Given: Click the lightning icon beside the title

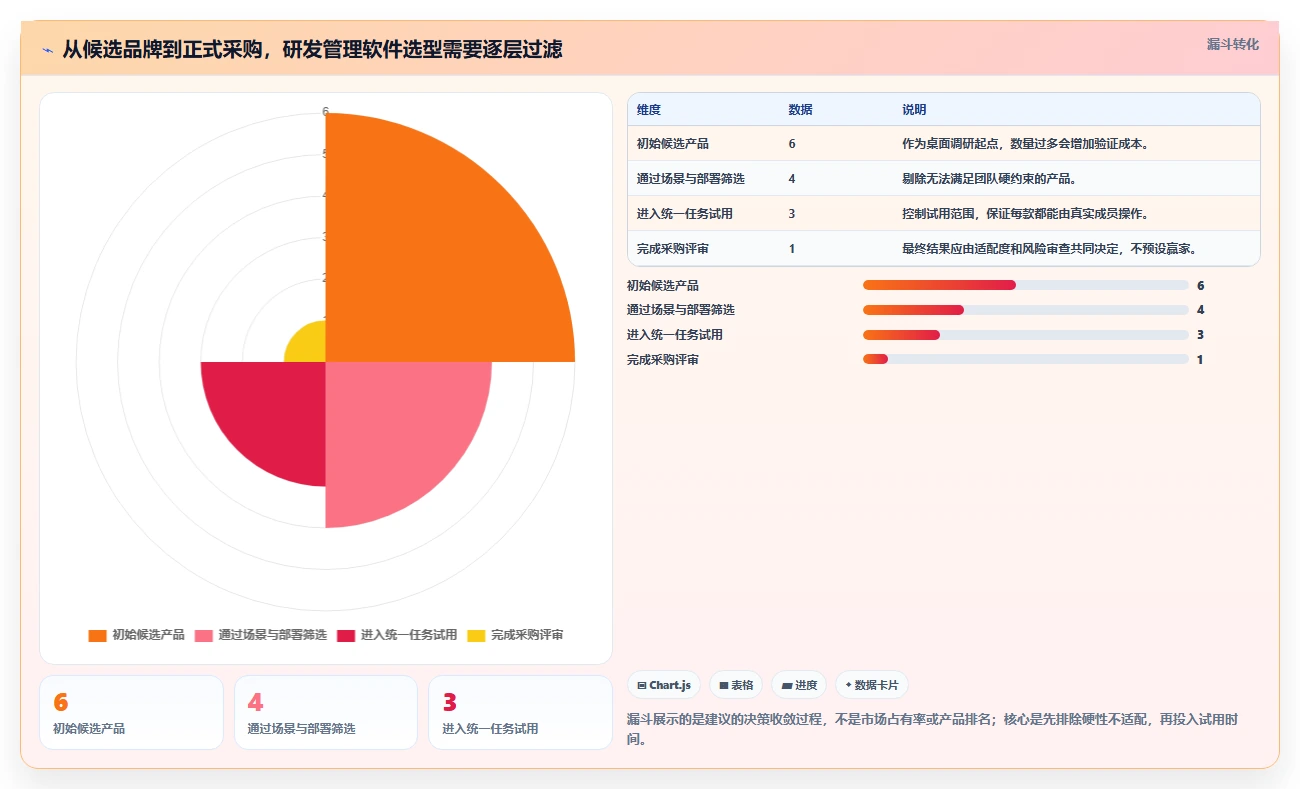Looking at the screenshot, I should [47, 49].
